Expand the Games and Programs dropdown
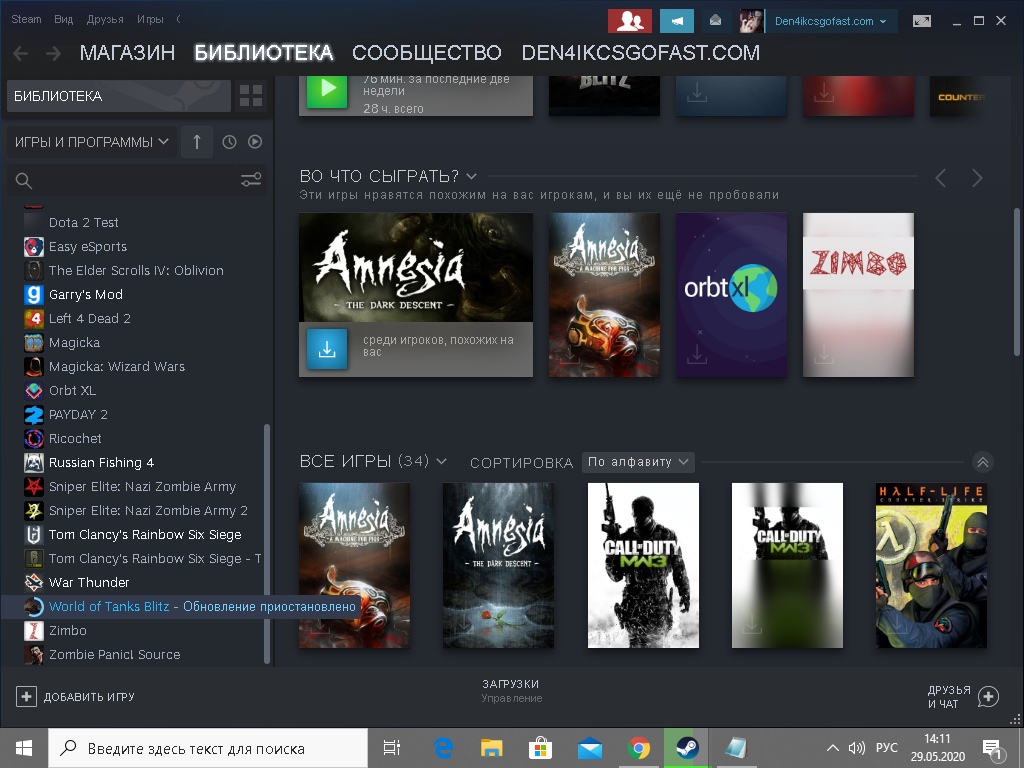The image size is (1024, 768). 92,142
